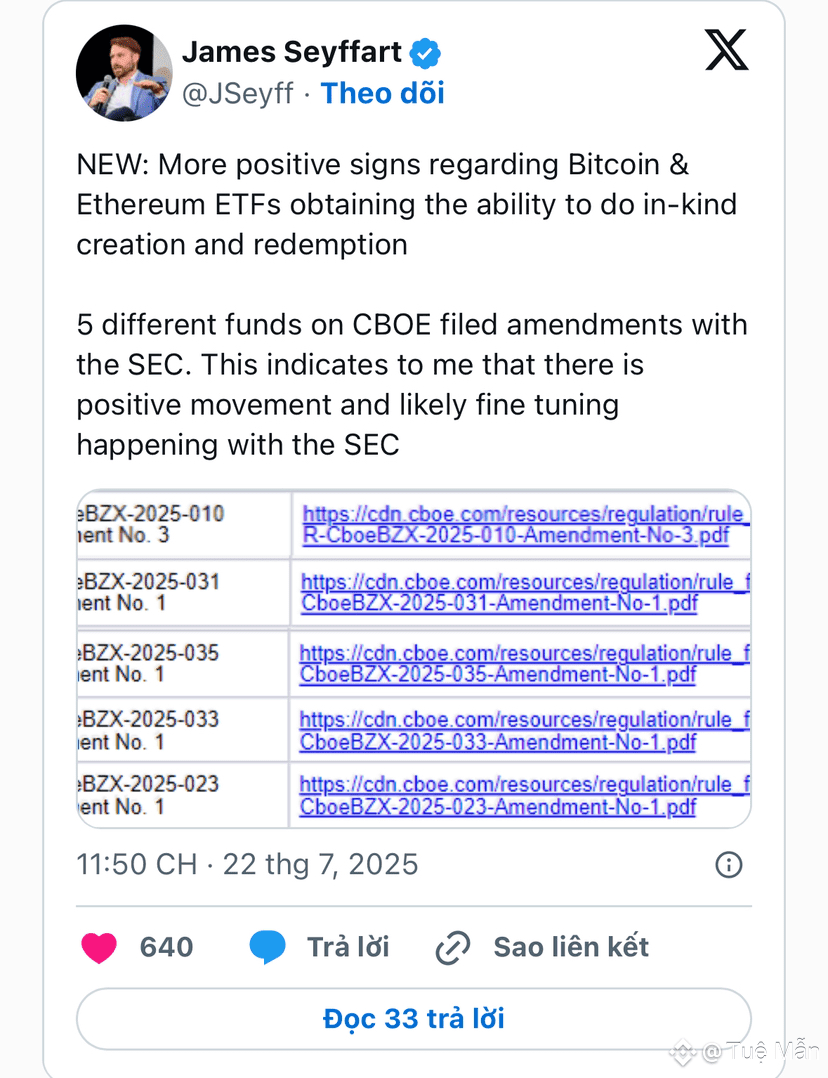Open the tweet timestamp 11:50 CH

(137, 864)
